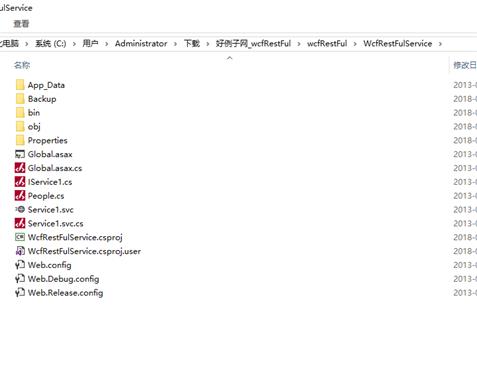Select the IService1.cs file name
This screenshot has width=477, height=366.
tap(50, 182)
